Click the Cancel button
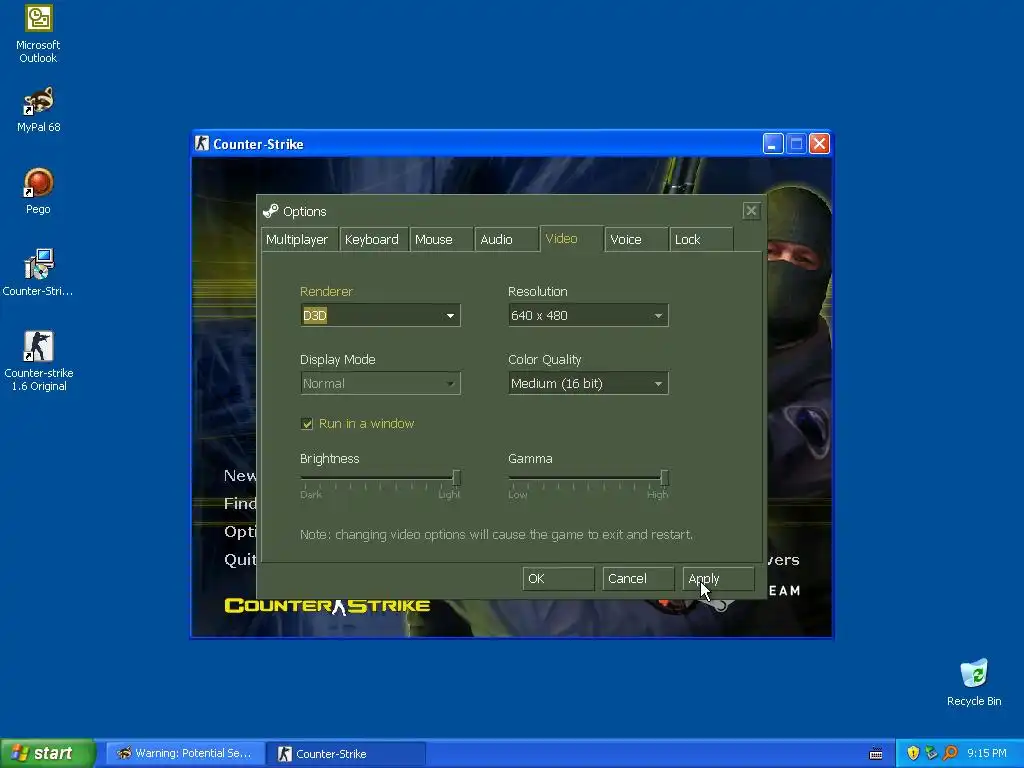 pyautogui.click(x=638, y=579)
